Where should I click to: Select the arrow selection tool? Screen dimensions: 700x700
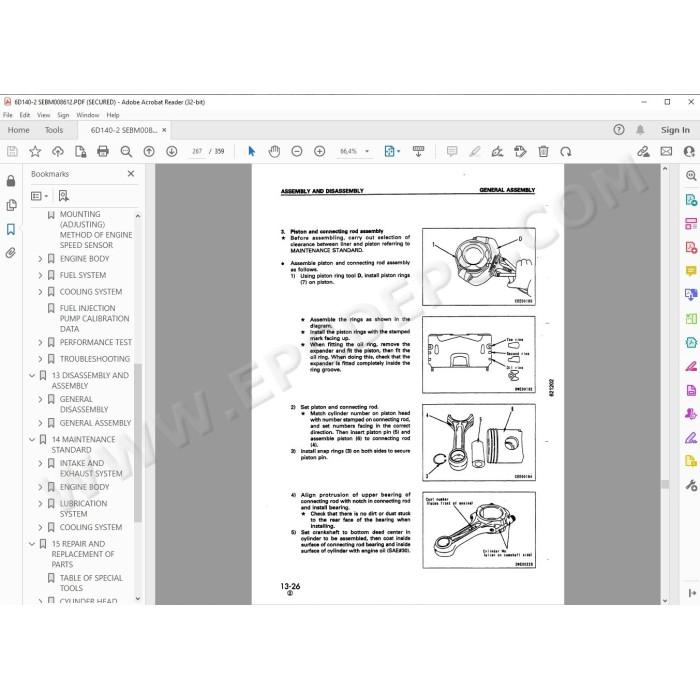click(x=251, y=152)
